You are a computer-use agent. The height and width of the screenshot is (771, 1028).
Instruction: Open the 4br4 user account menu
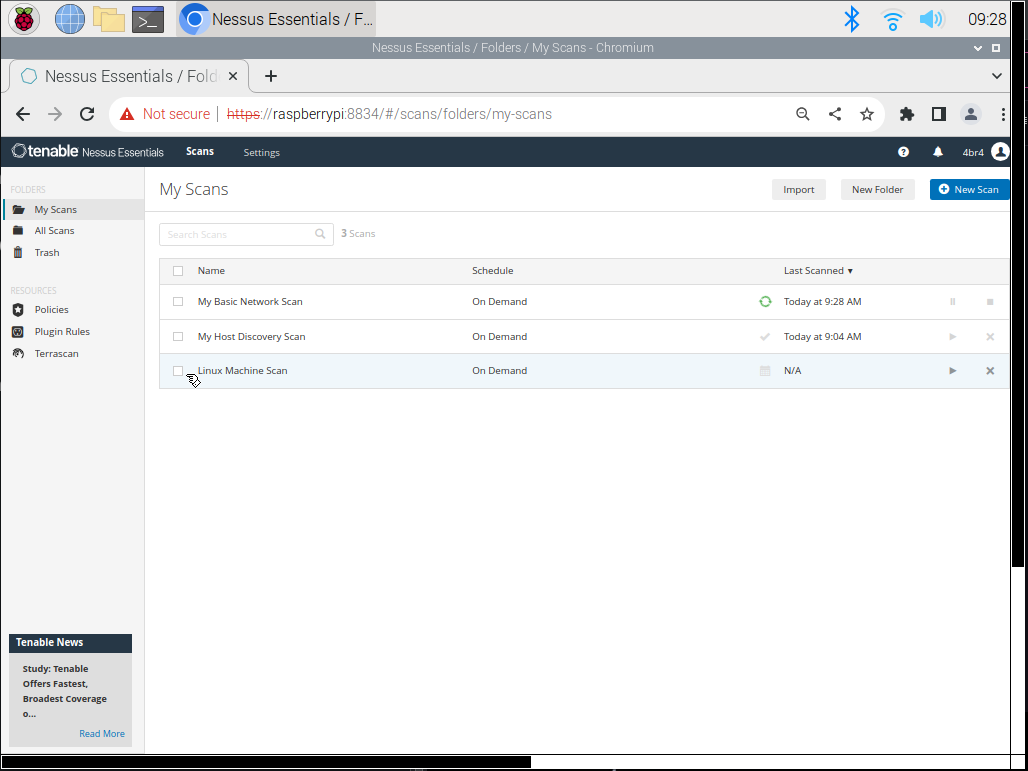[985, 152]
